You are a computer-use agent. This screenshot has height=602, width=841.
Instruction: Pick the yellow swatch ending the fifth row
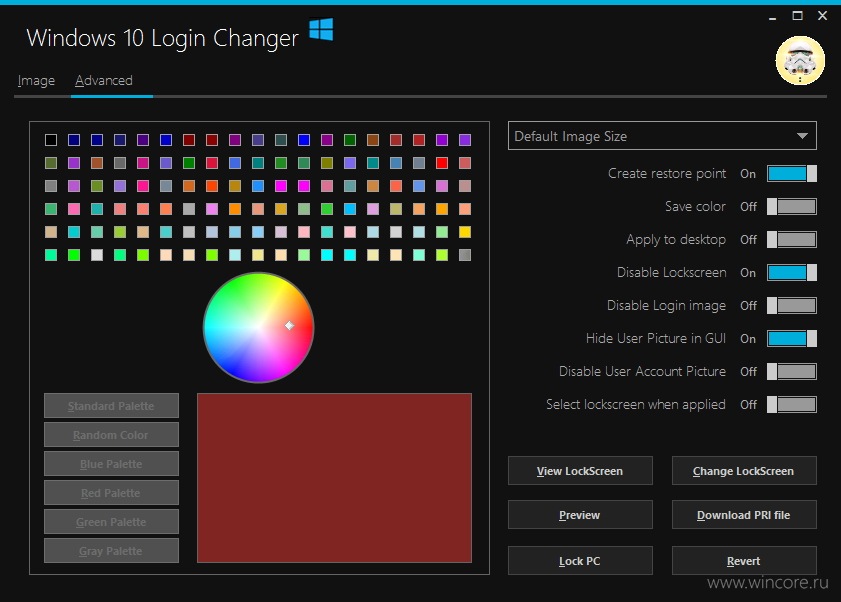tap(465, 232)
